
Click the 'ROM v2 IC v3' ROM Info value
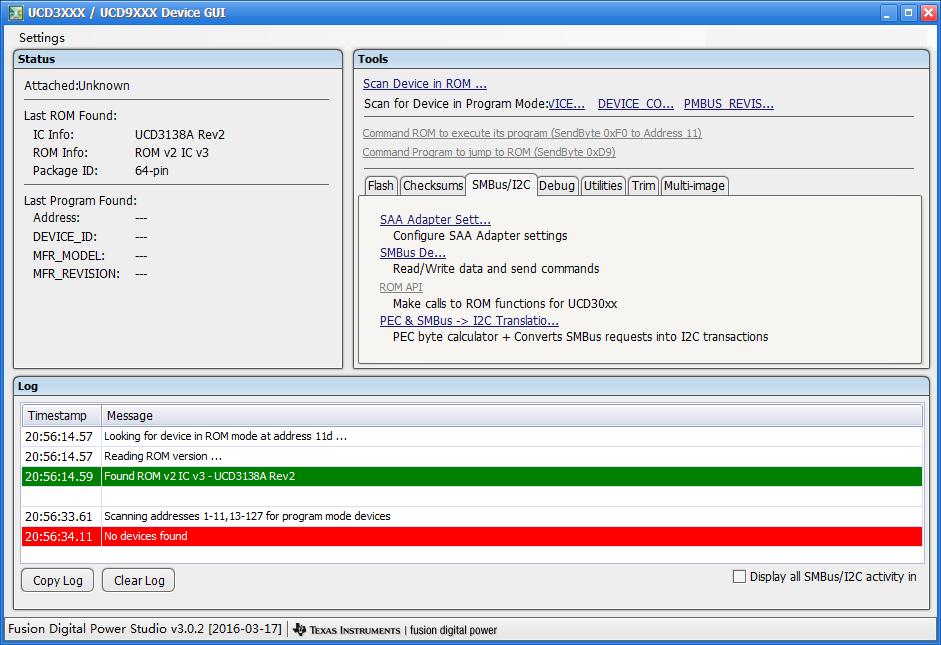click(172, 153)
